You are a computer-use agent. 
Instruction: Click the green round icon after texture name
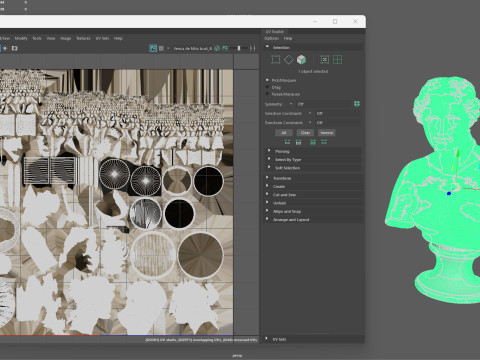pyautogui.click(x=217, y=48)
